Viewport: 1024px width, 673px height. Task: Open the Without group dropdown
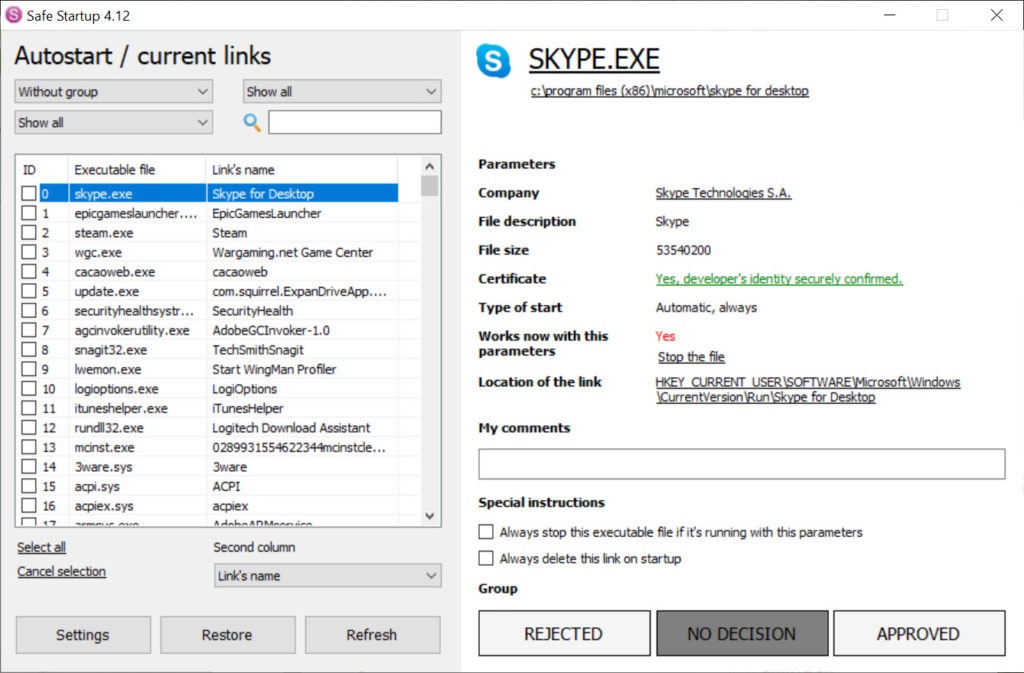pos(114,91)
